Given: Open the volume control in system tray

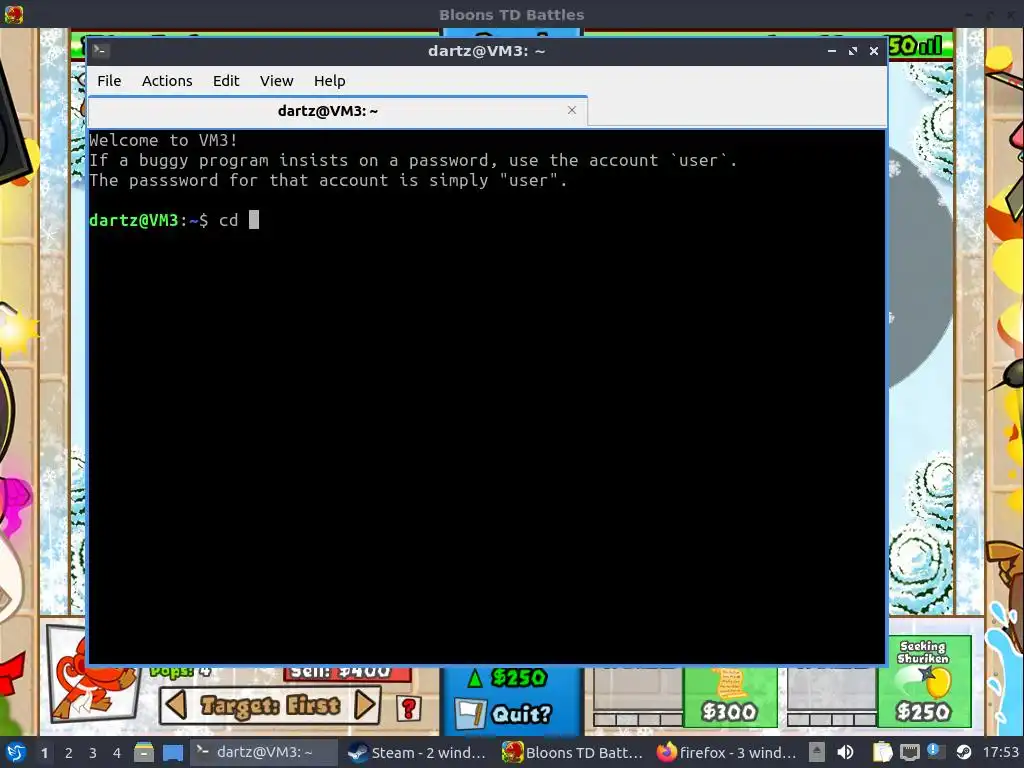Looking at the screenshot, I should (845, 752).
